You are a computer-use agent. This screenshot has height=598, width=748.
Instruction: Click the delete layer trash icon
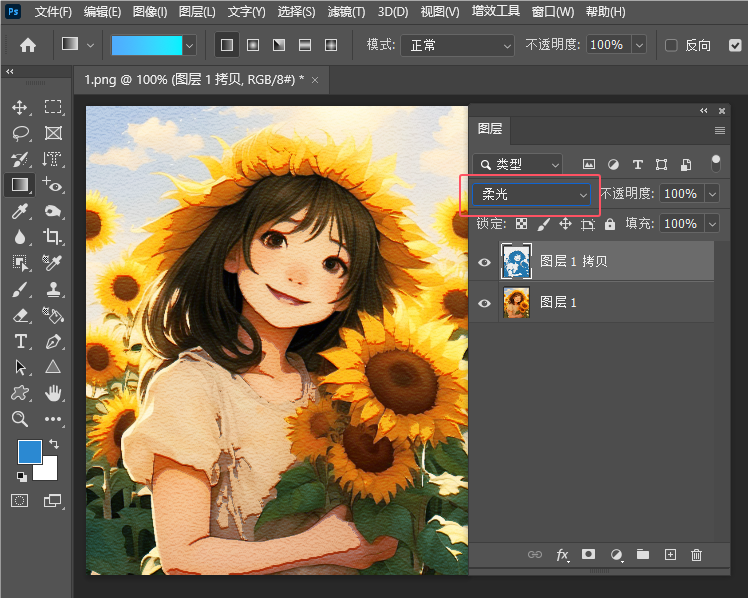click(697, 554)
